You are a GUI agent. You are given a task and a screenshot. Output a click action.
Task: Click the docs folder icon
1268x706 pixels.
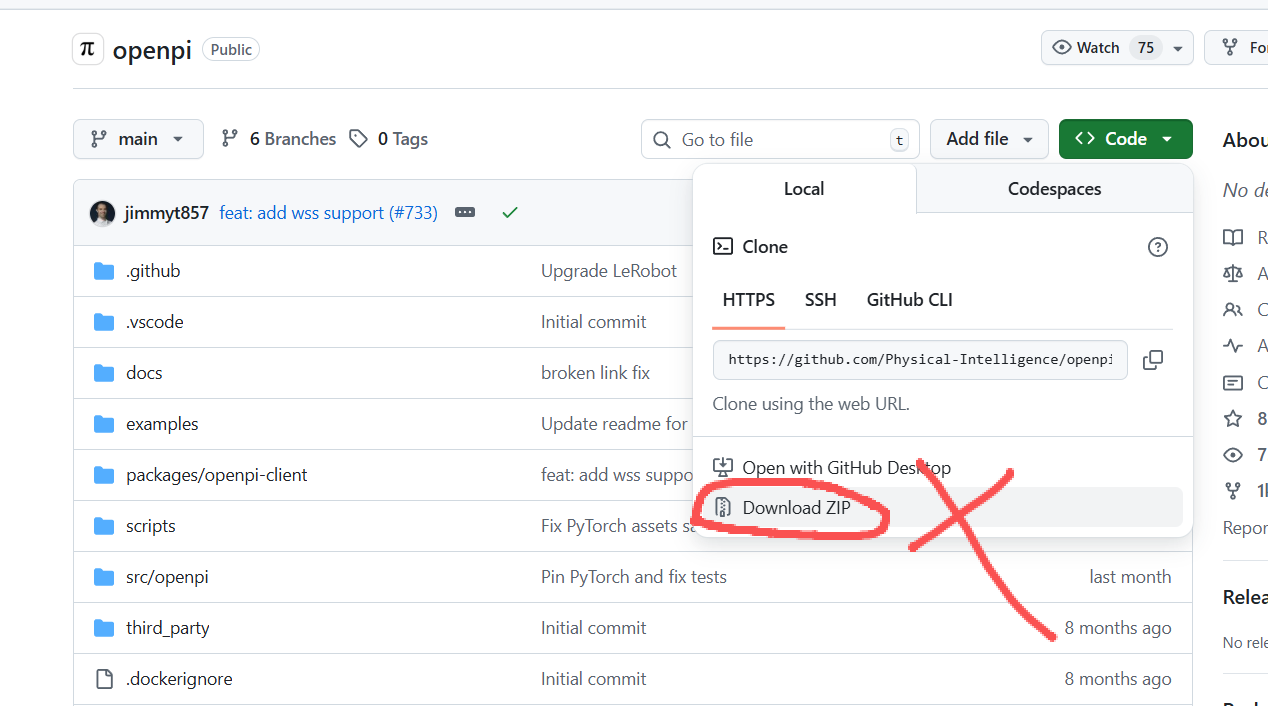point(104,373)
